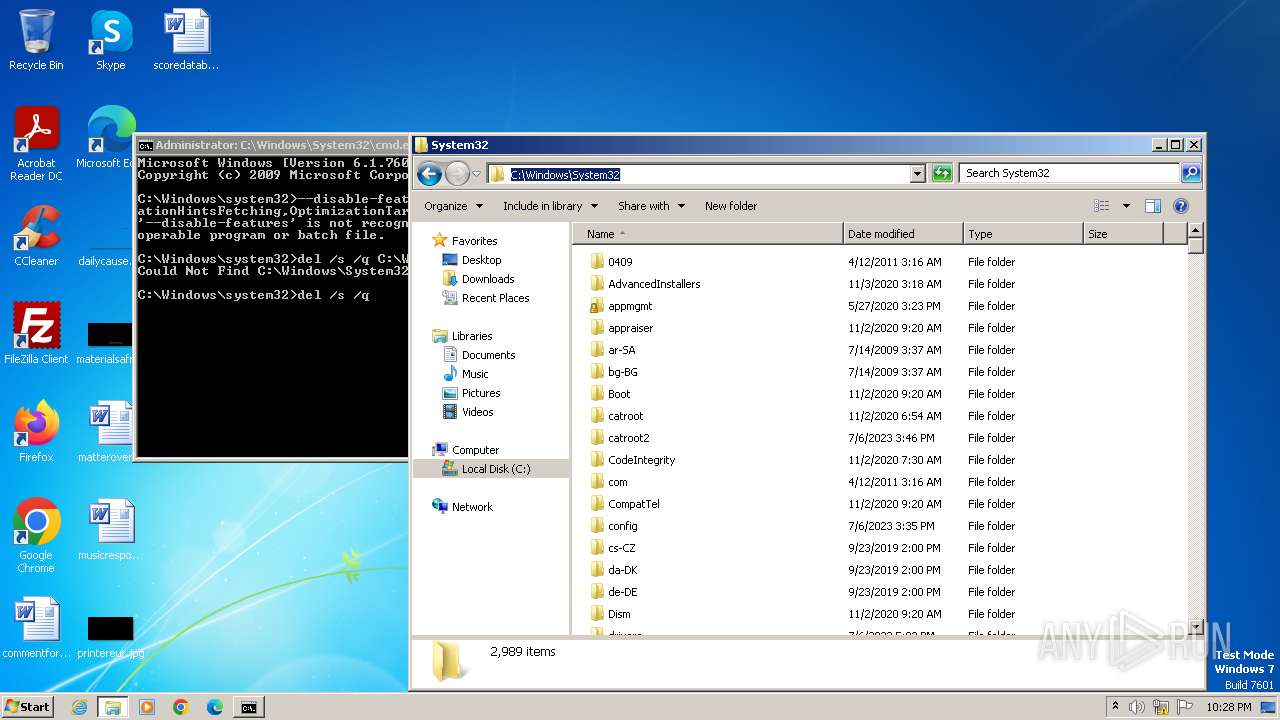Click Chrome icon in the taskbar

point(180,707)
